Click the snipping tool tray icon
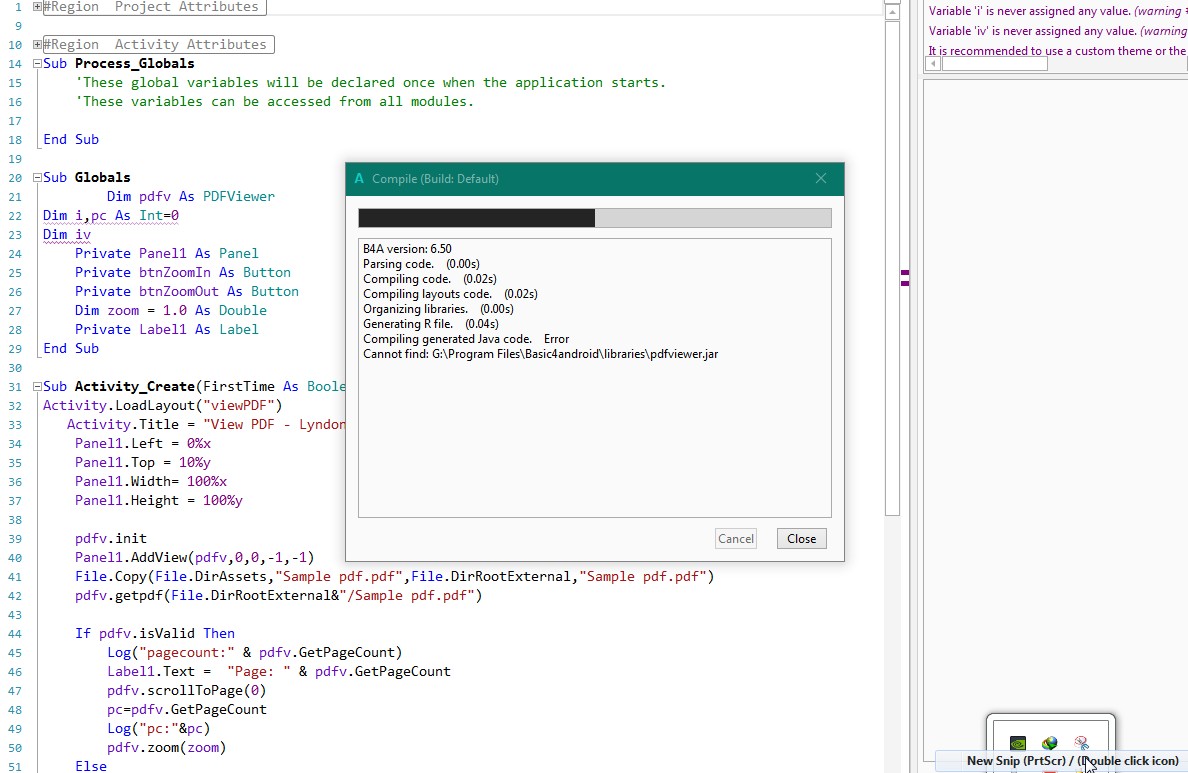The image size is (1188, 773). (1081, 744)
